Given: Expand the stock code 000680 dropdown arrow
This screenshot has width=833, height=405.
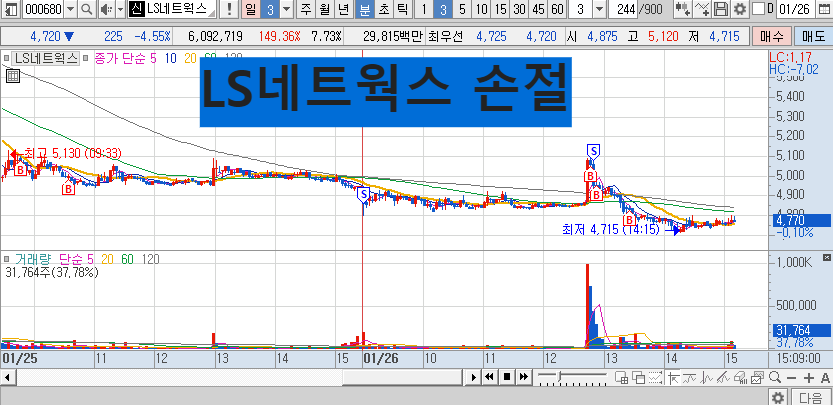Looking at the screenshot, I should [71, 9].
